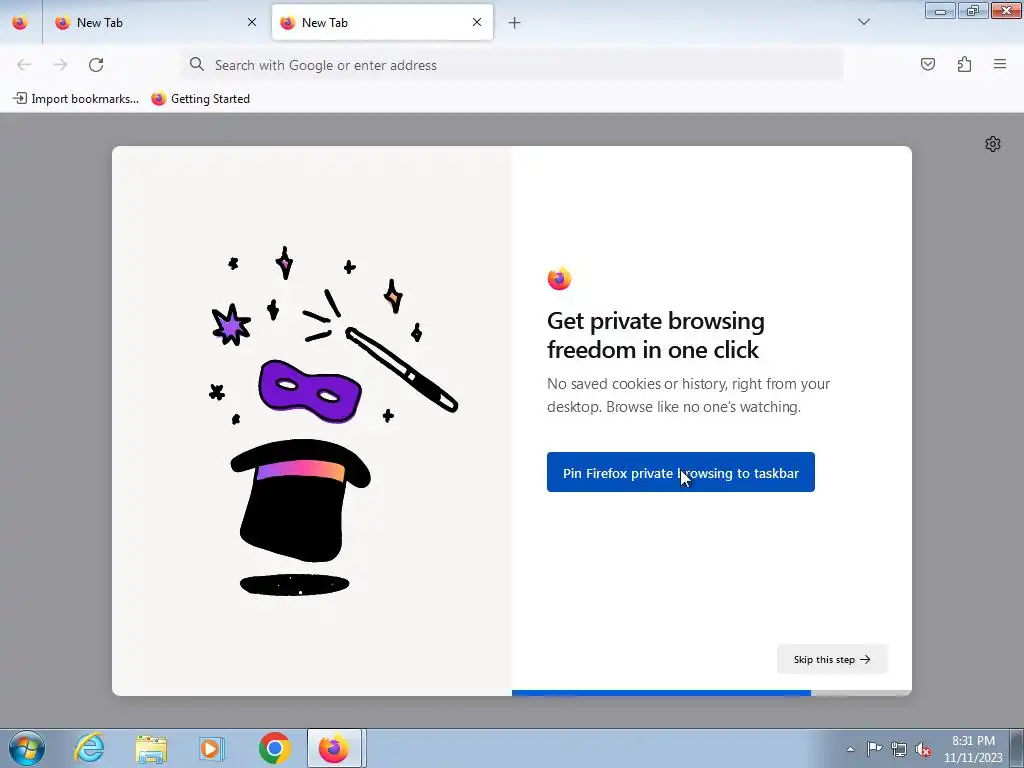Go forward one page
1024x768 pixels.
(x=60, y=65)
